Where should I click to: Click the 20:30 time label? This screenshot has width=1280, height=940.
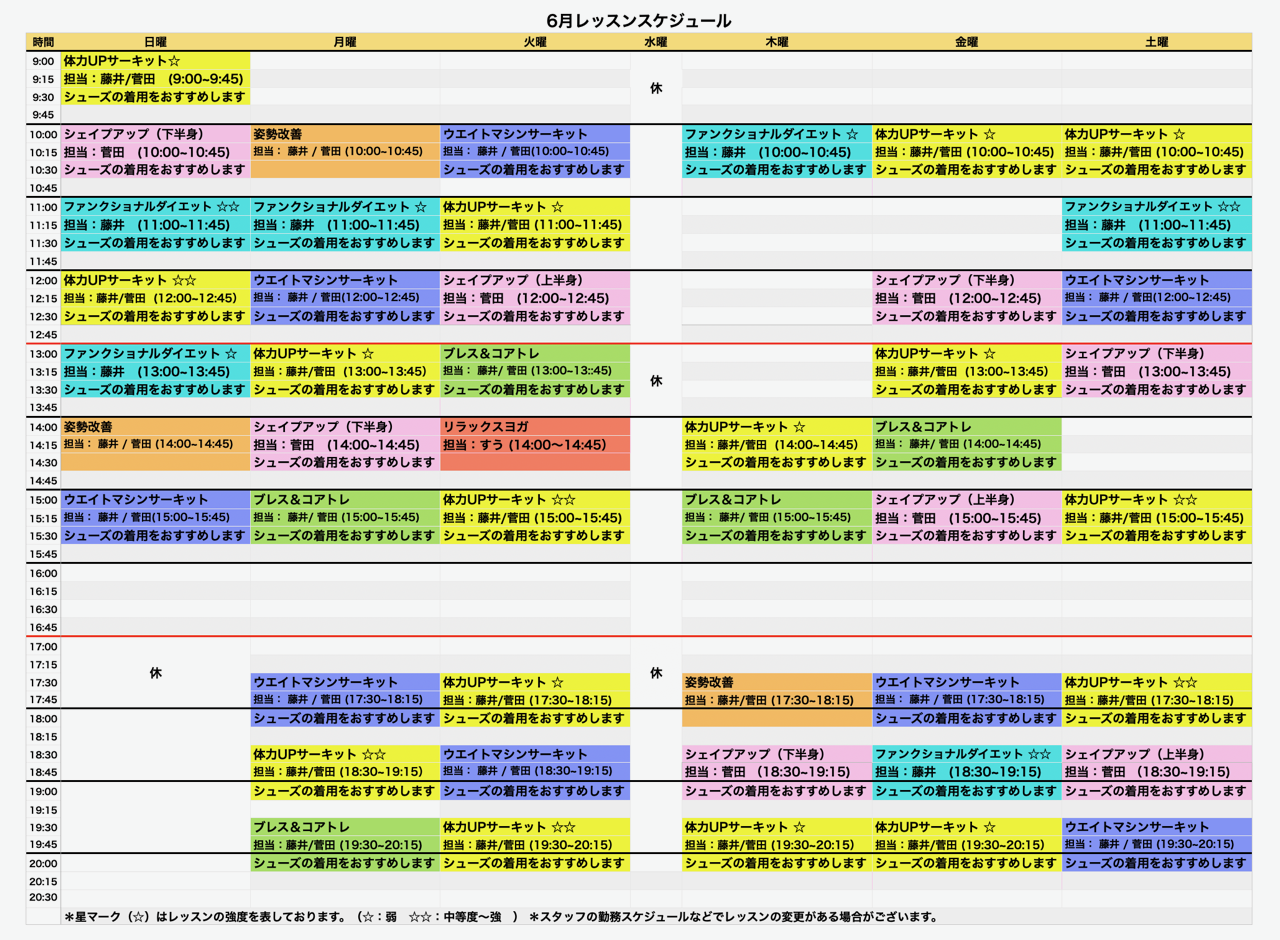[43, 898]
